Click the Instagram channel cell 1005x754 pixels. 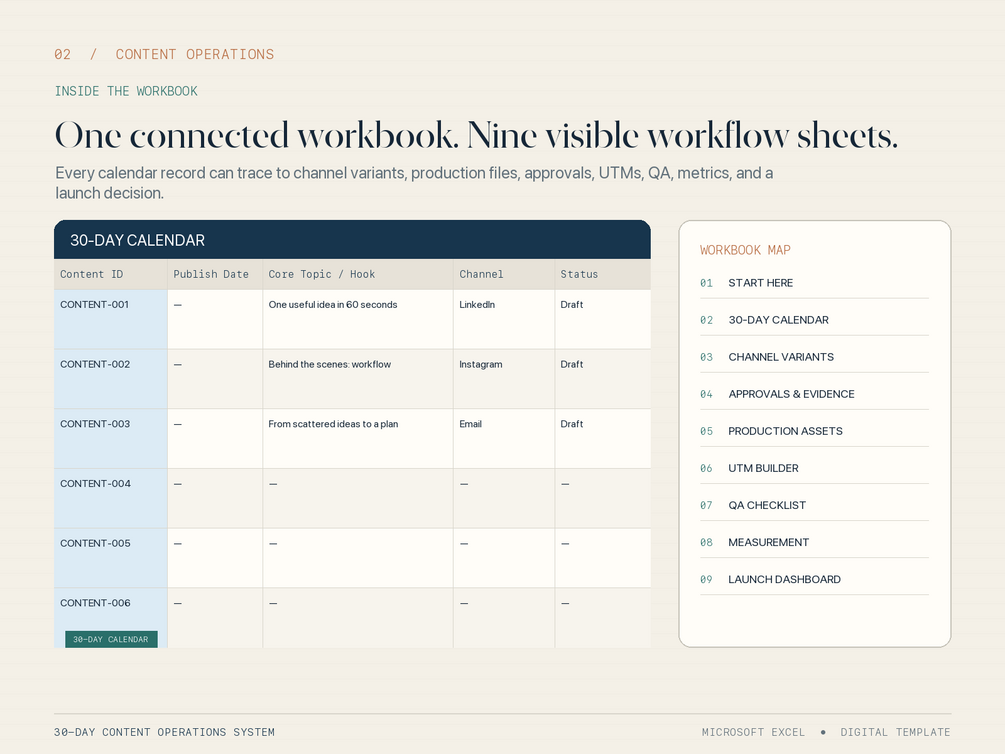[x=504, y=379]
